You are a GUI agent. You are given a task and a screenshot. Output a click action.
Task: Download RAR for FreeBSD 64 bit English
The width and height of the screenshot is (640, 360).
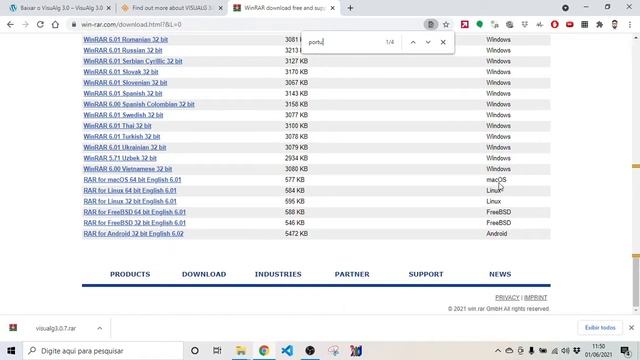click(134, 212)
